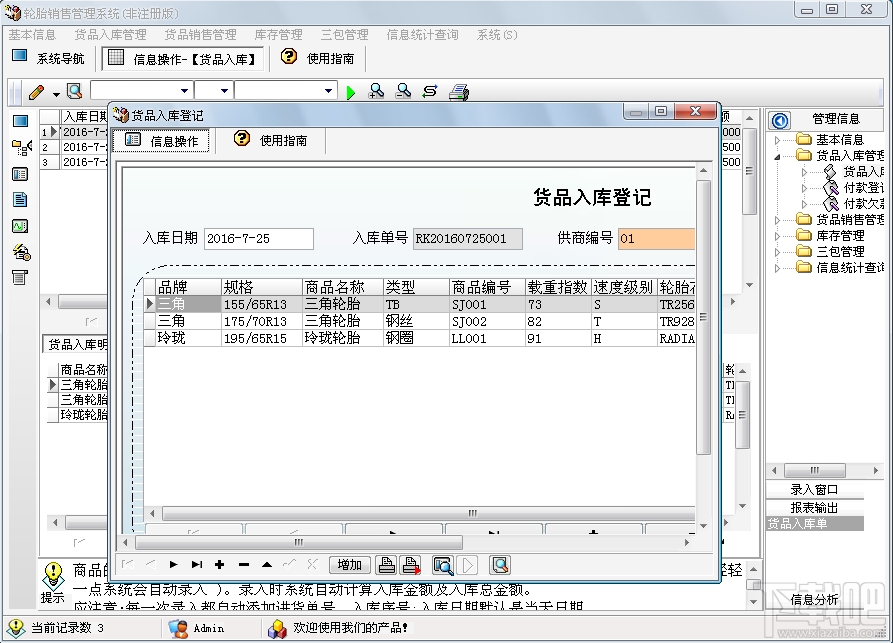Click the add-search-condition magnifier plus icon
The width and height of the screenshot is (893, 643).
(x=376, y=91)
